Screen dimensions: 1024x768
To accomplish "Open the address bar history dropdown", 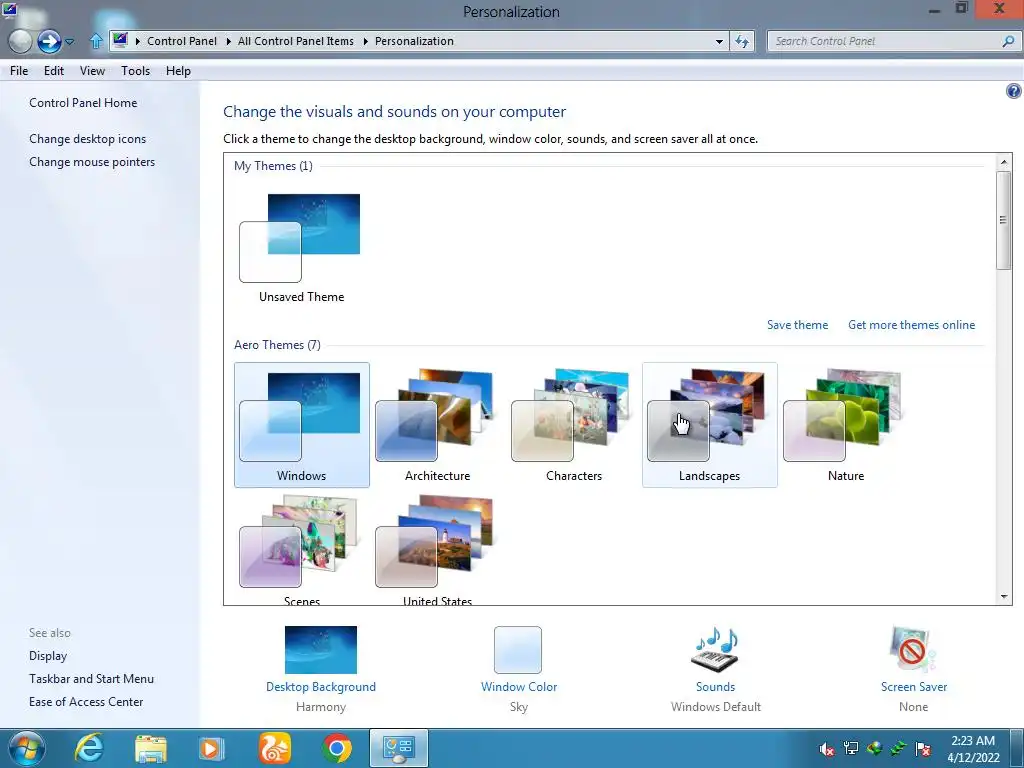I will coord(719,41).
